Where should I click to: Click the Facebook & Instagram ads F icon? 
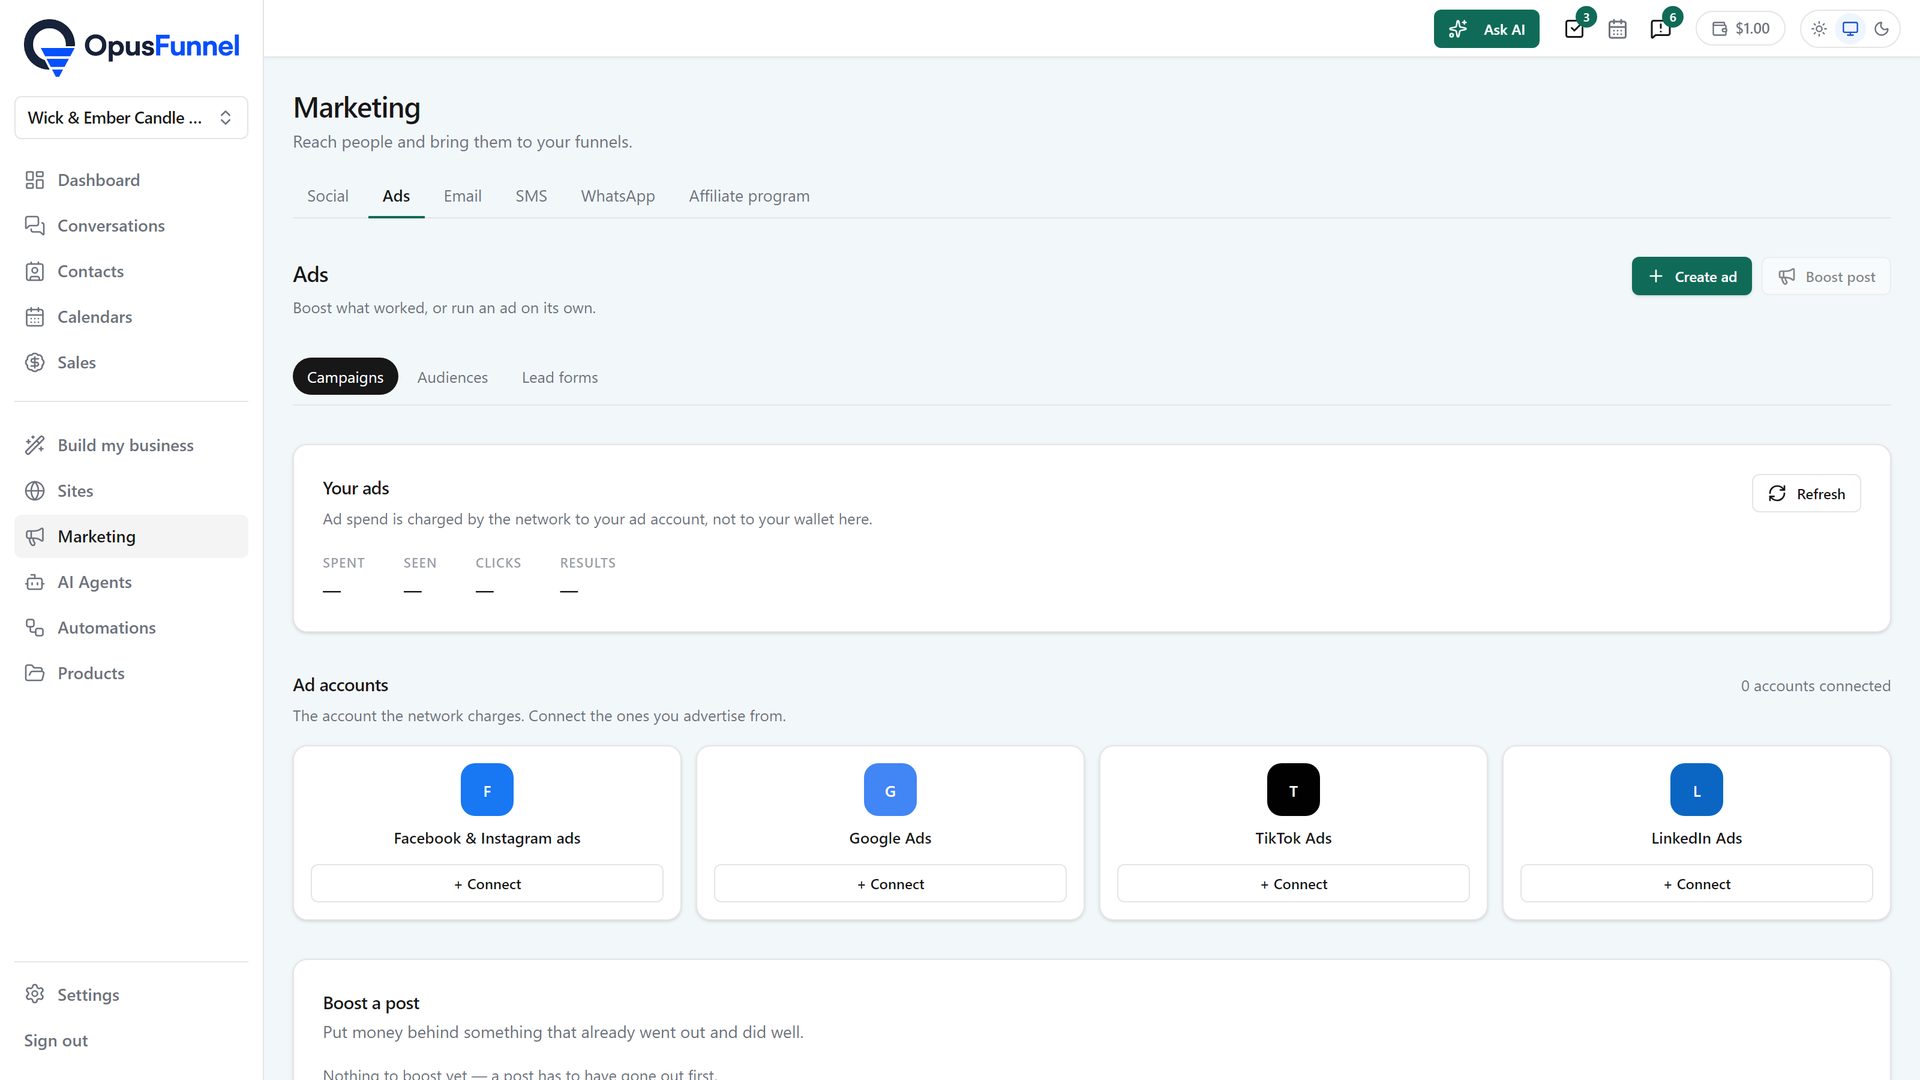[487, 790]
